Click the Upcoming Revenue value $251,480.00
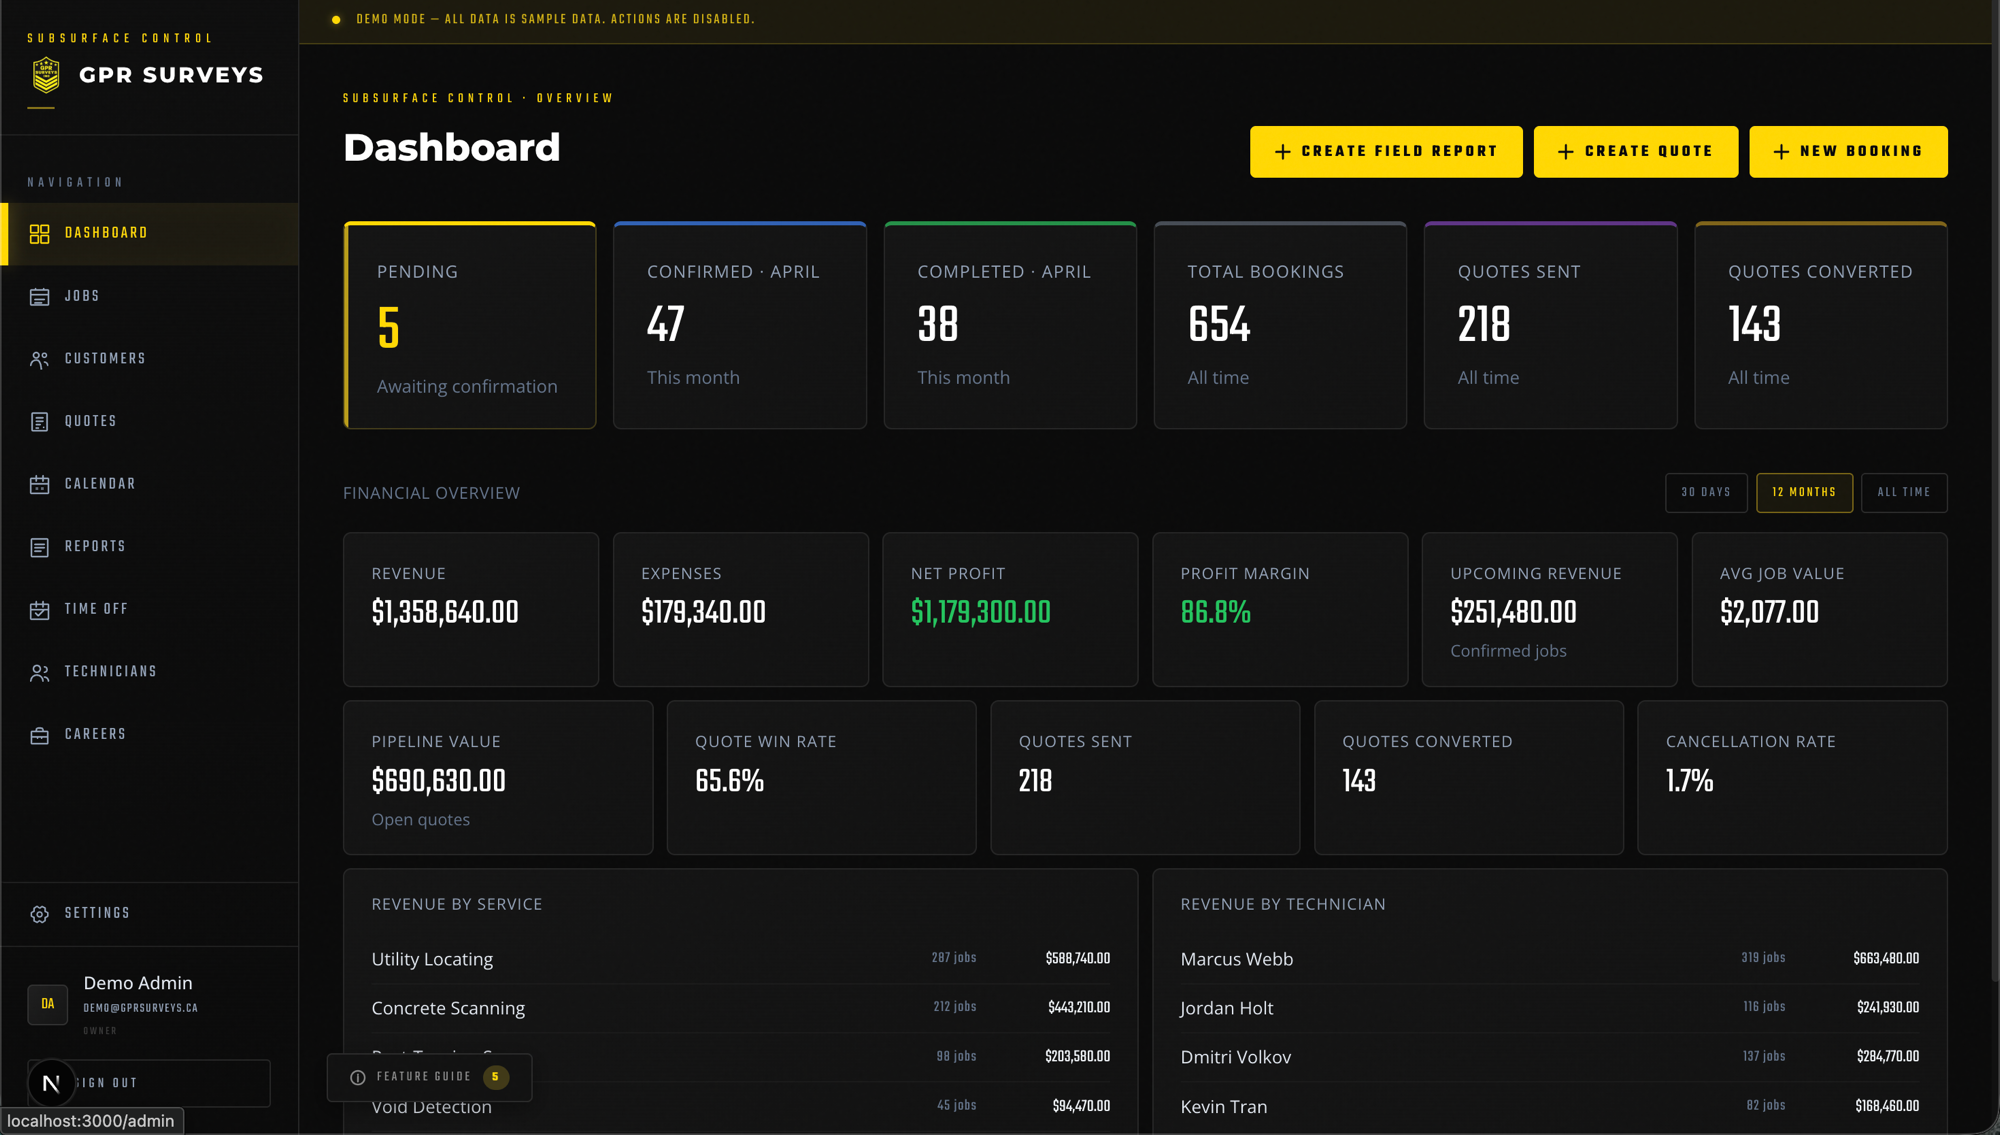 pos(1513,613)
